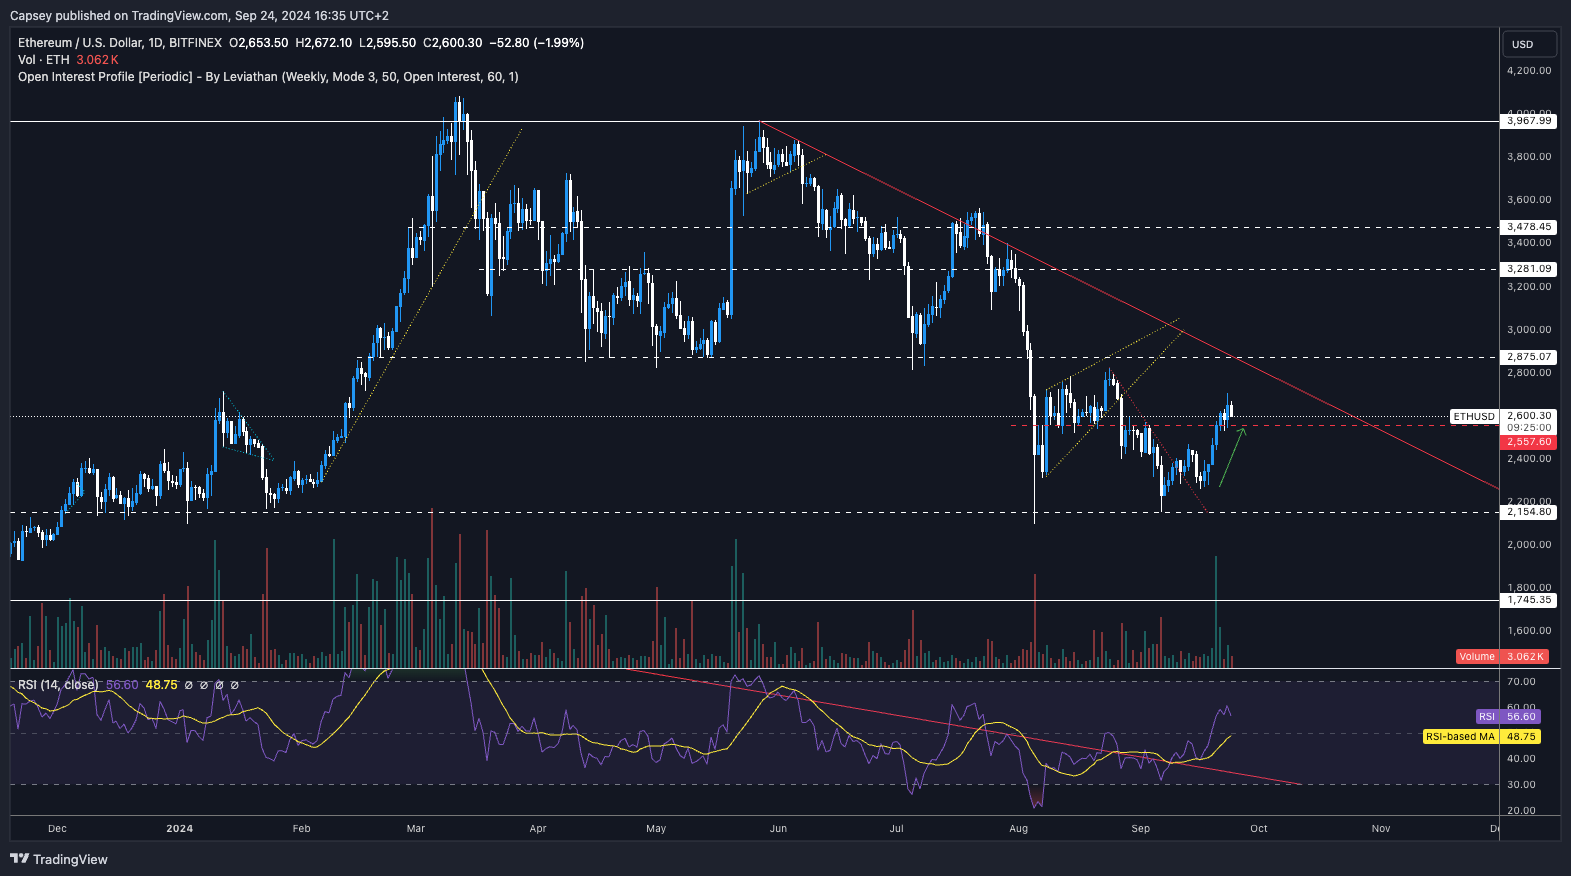This screenshot has height=876, width=1571.
Task: Open the Open Interest Profile indicator legend
Action: [268, 77]
